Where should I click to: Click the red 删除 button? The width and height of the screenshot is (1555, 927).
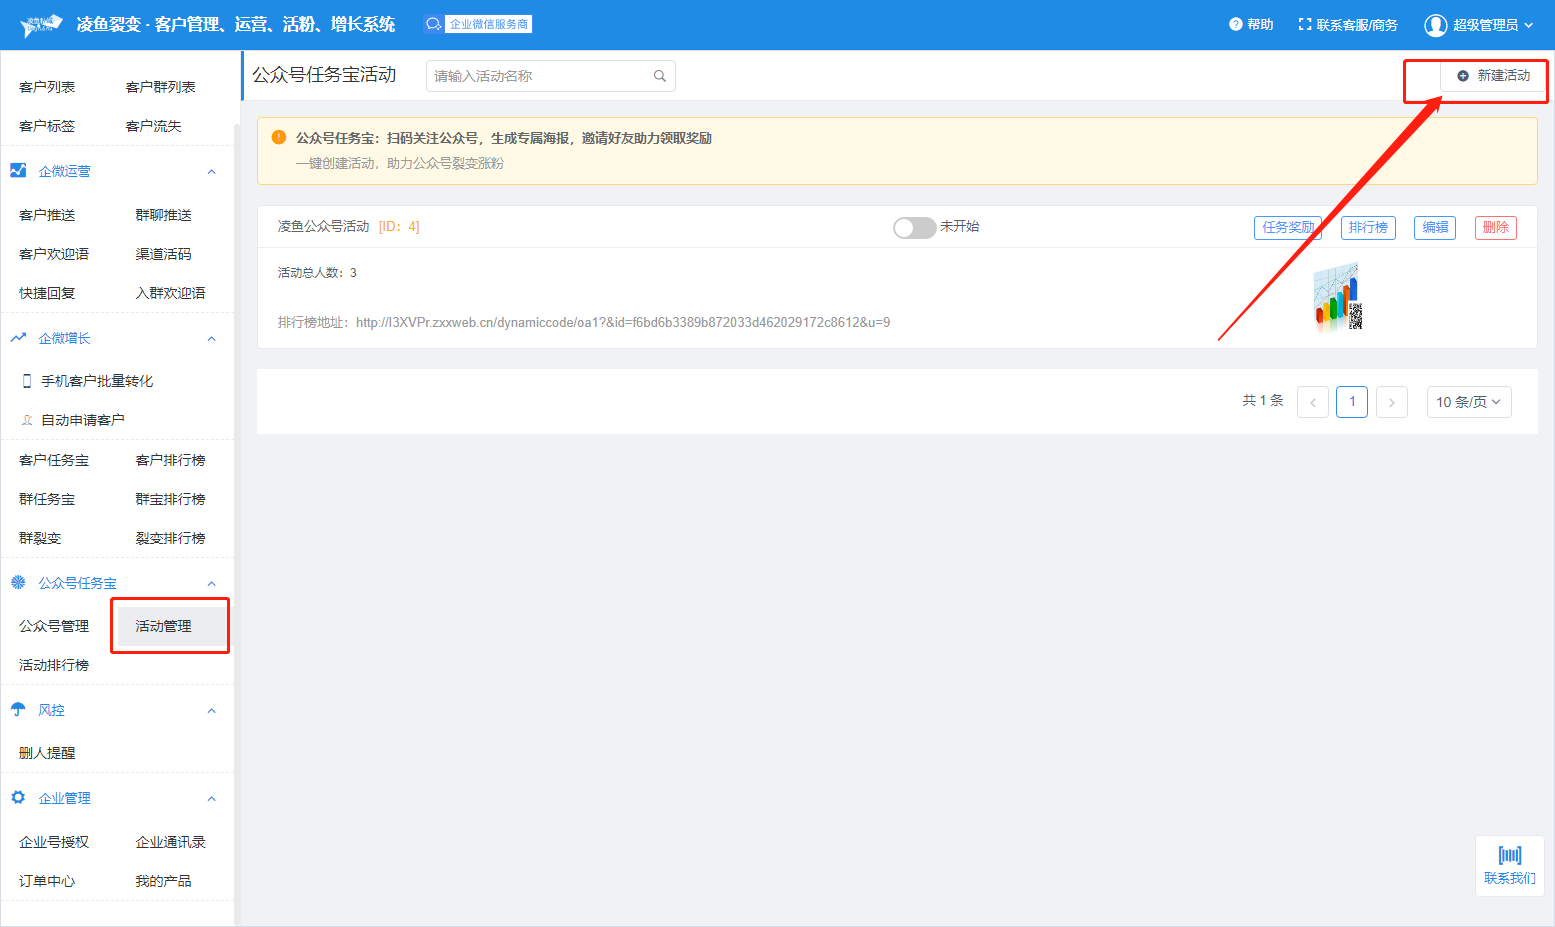tap(1495, 228)
